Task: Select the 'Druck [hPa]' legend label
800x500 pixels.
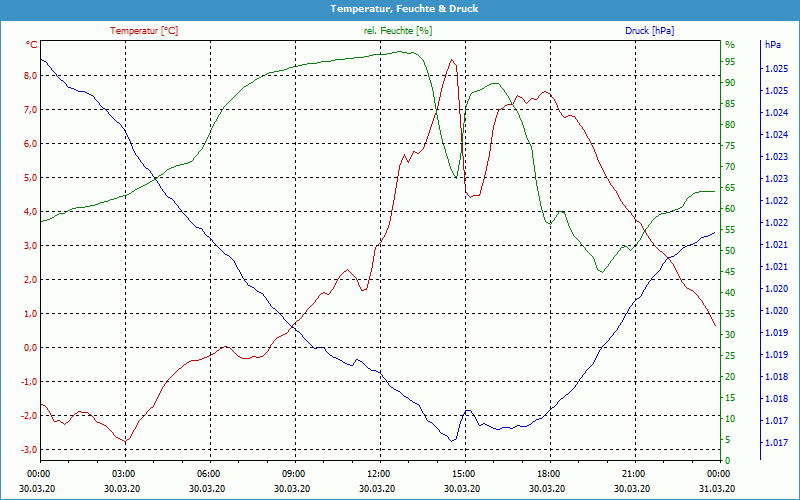Action: click(649, 31)
